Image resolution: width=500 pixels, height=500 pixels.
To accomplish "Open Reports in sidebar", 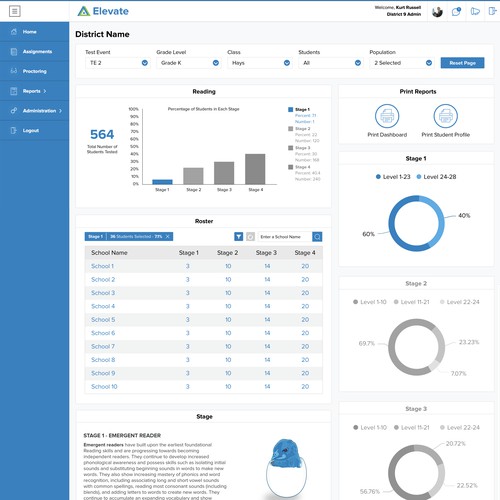I will pos(35,91).
